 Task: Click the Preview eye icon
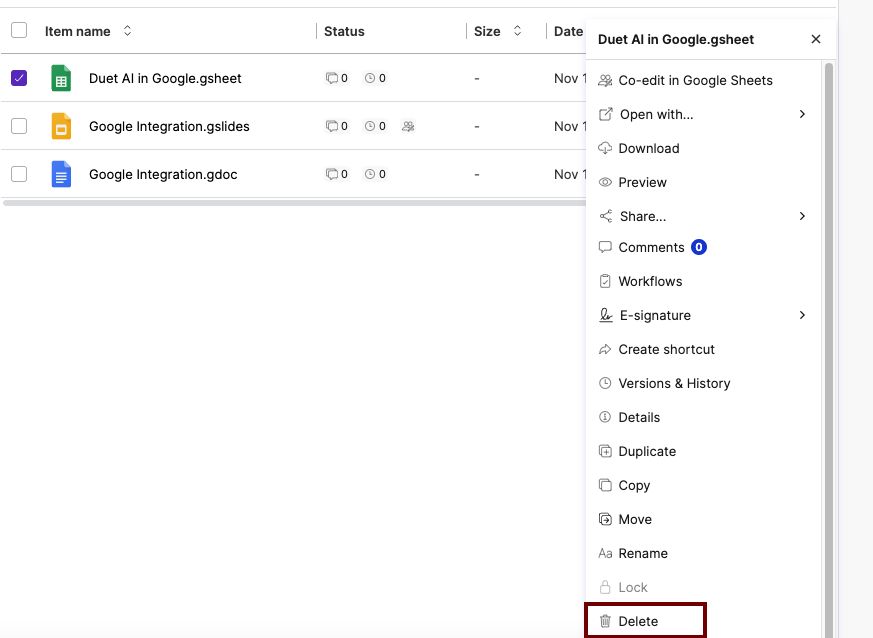click(605, 182)
